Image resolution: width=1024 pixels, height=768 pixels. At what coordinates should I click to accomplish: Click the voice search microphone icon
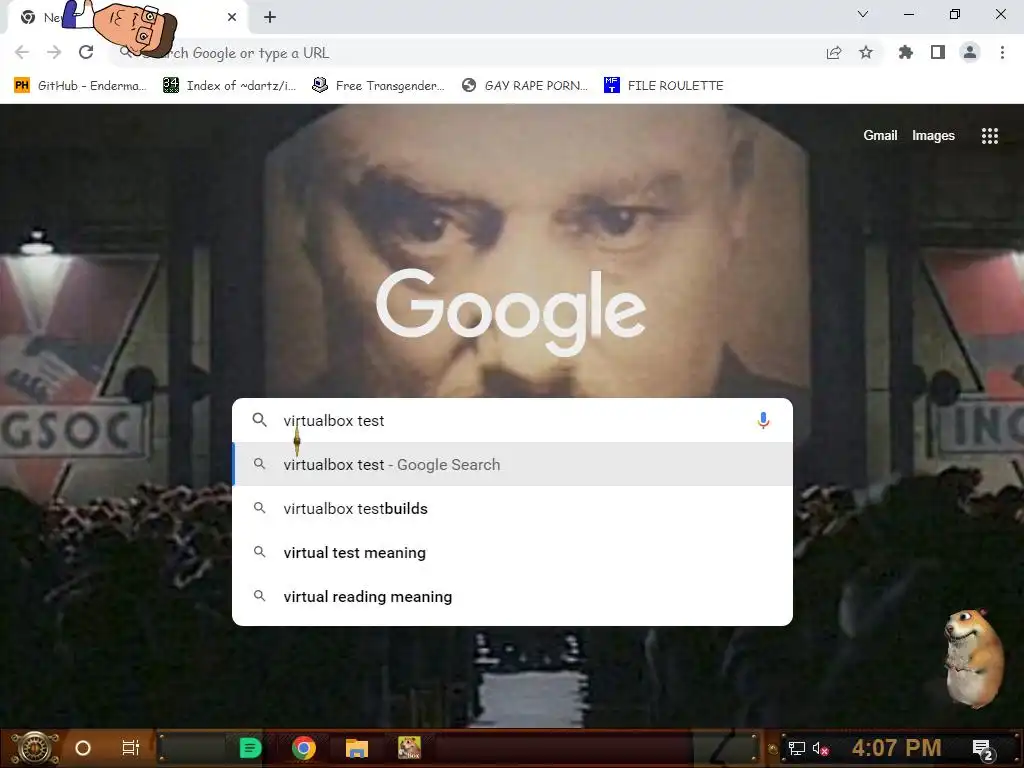[x=763, y=421]
